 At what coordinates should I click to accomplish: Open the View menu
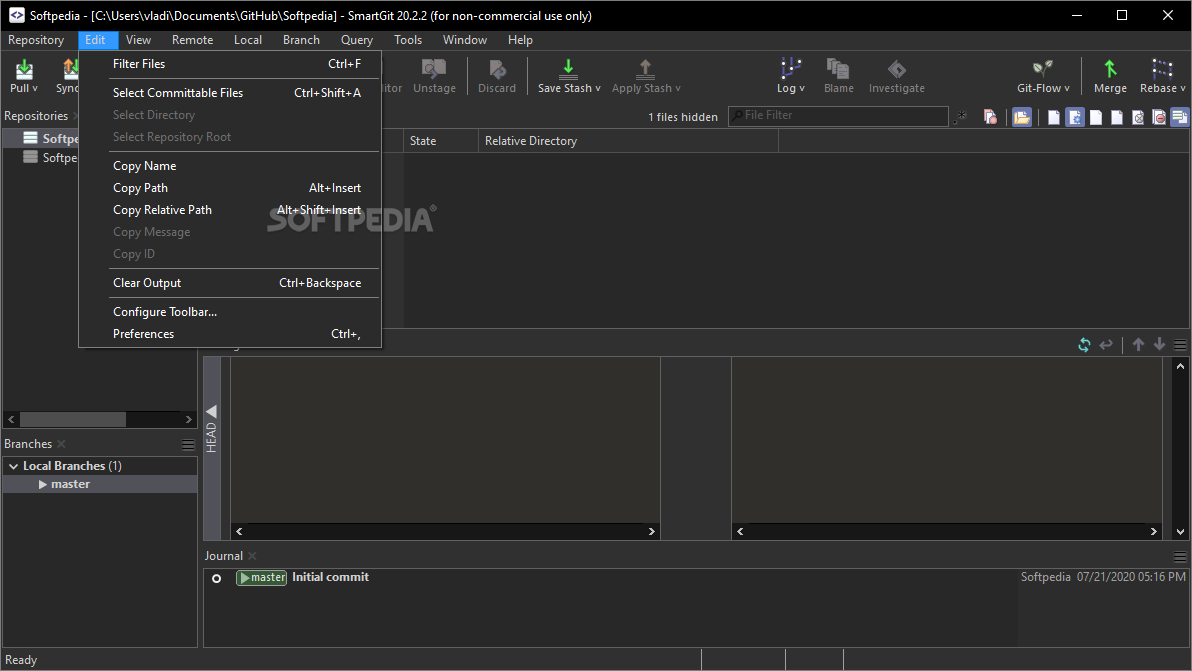point(138,40)
